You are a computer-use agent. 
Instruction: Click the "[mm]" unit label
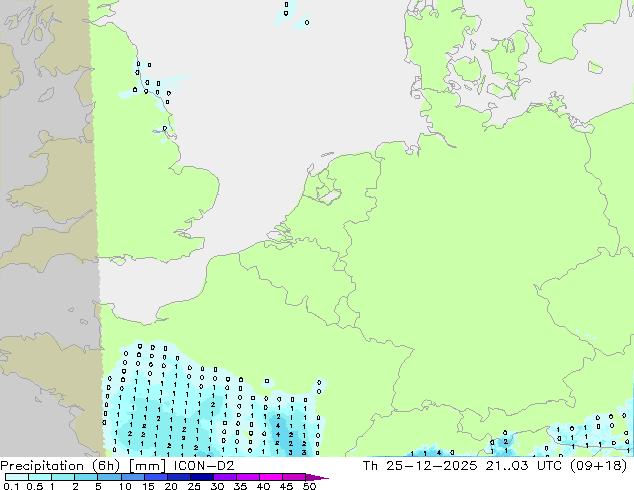147,466
